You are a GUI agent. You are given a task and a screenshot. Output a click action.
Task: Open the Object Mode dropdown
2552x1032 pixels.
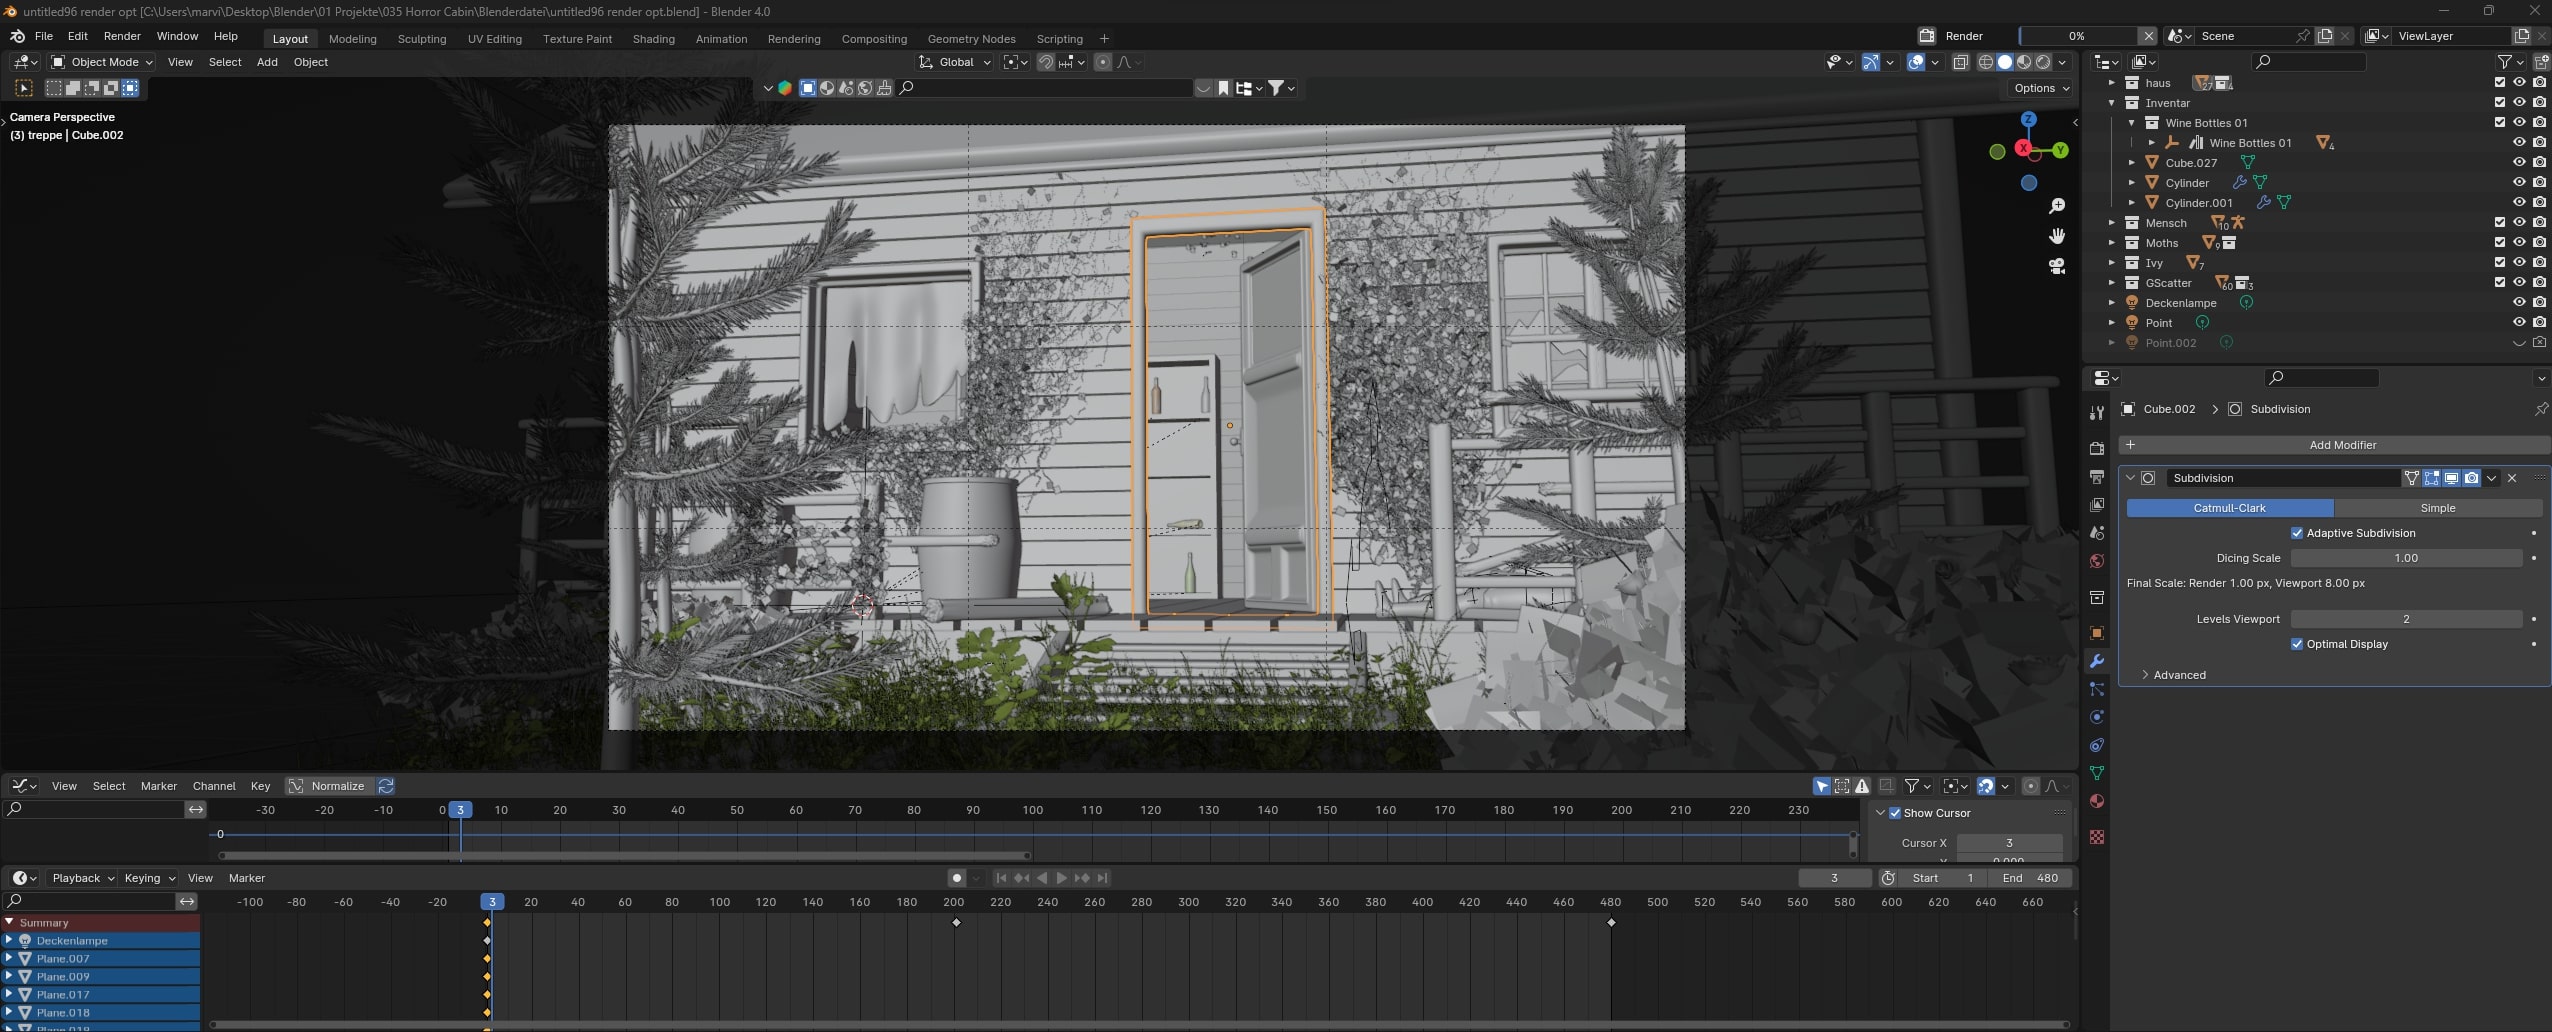[103, 62]
